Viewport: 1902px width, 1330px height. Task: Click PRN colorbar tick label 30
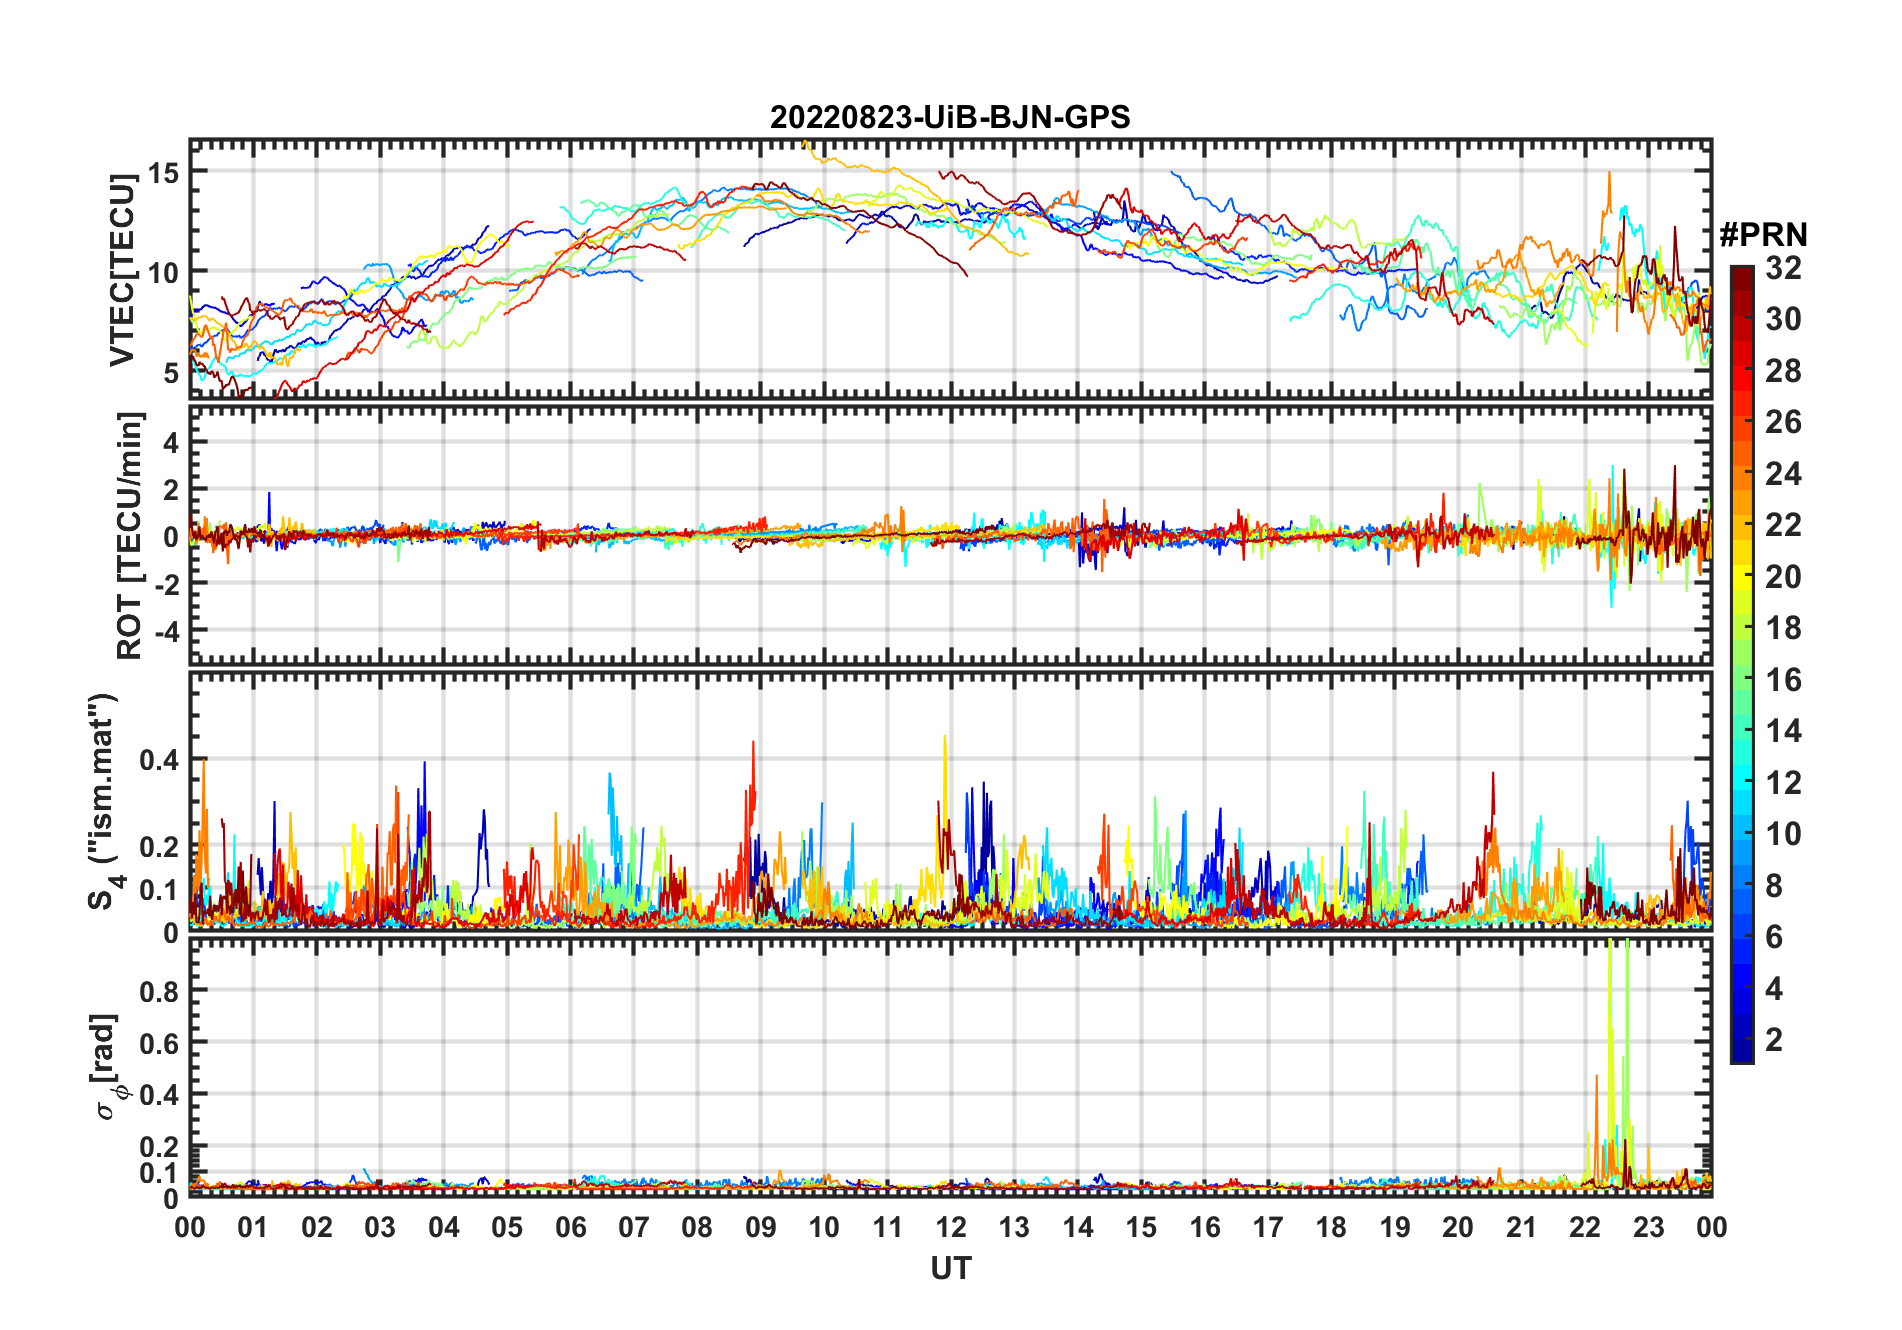pos(1783,319)
